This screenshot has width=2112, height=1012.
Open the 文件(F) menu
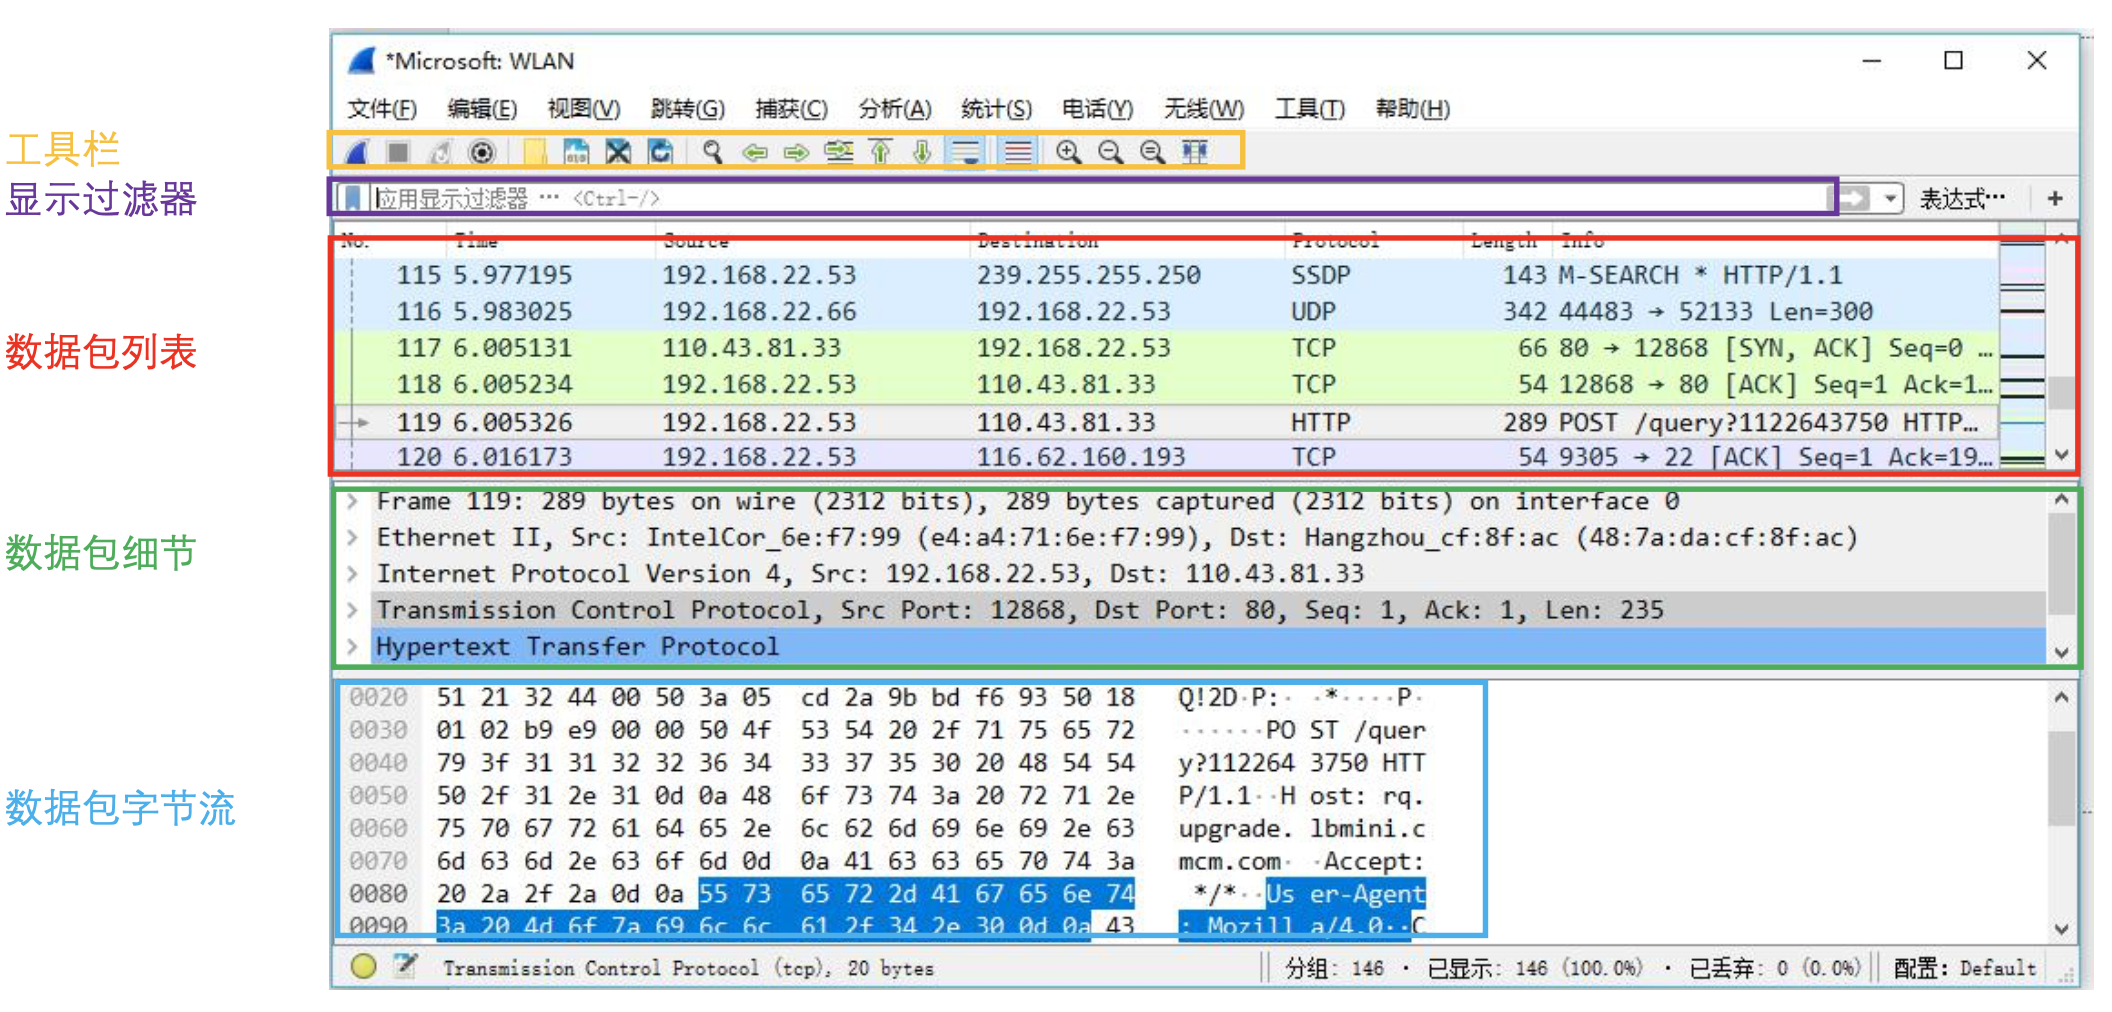coord(382,109)
